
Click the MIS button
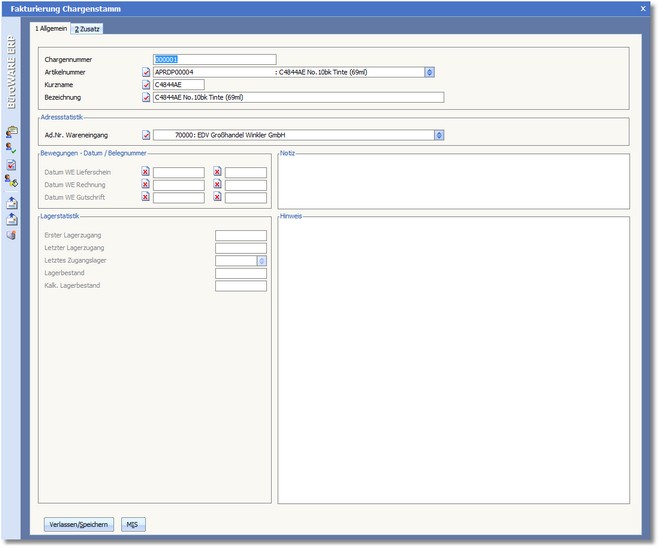[132, 524]
